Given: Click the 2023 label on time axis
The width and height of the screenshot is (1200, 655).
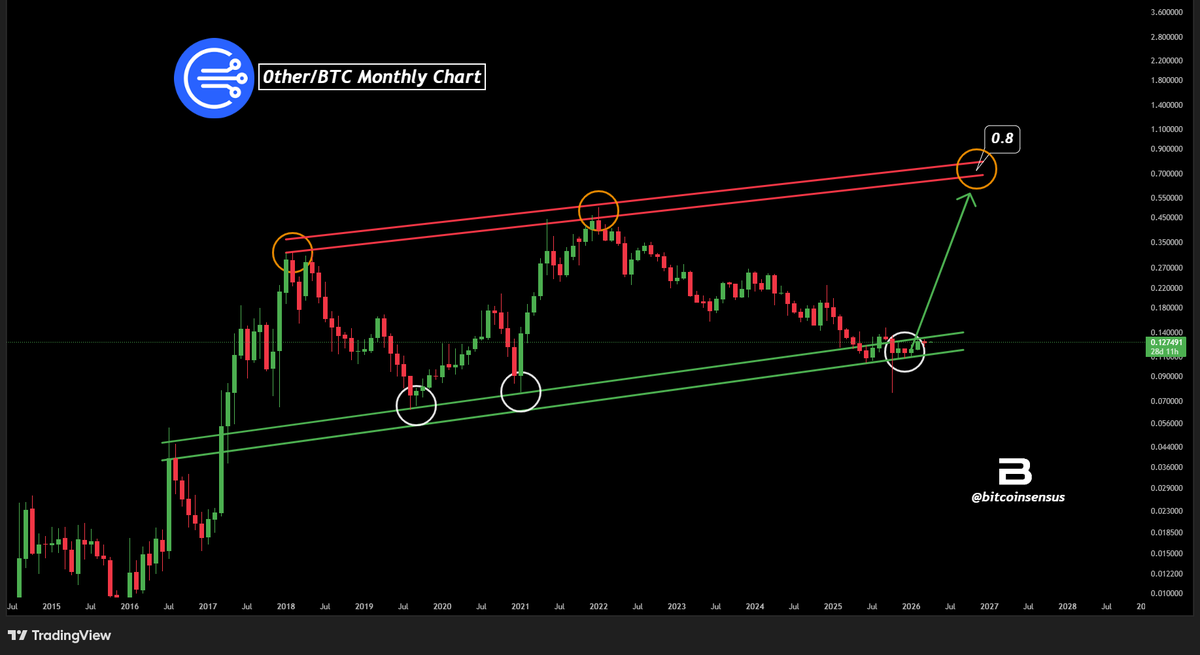Looking at the screenshot, I should (676, 606).
